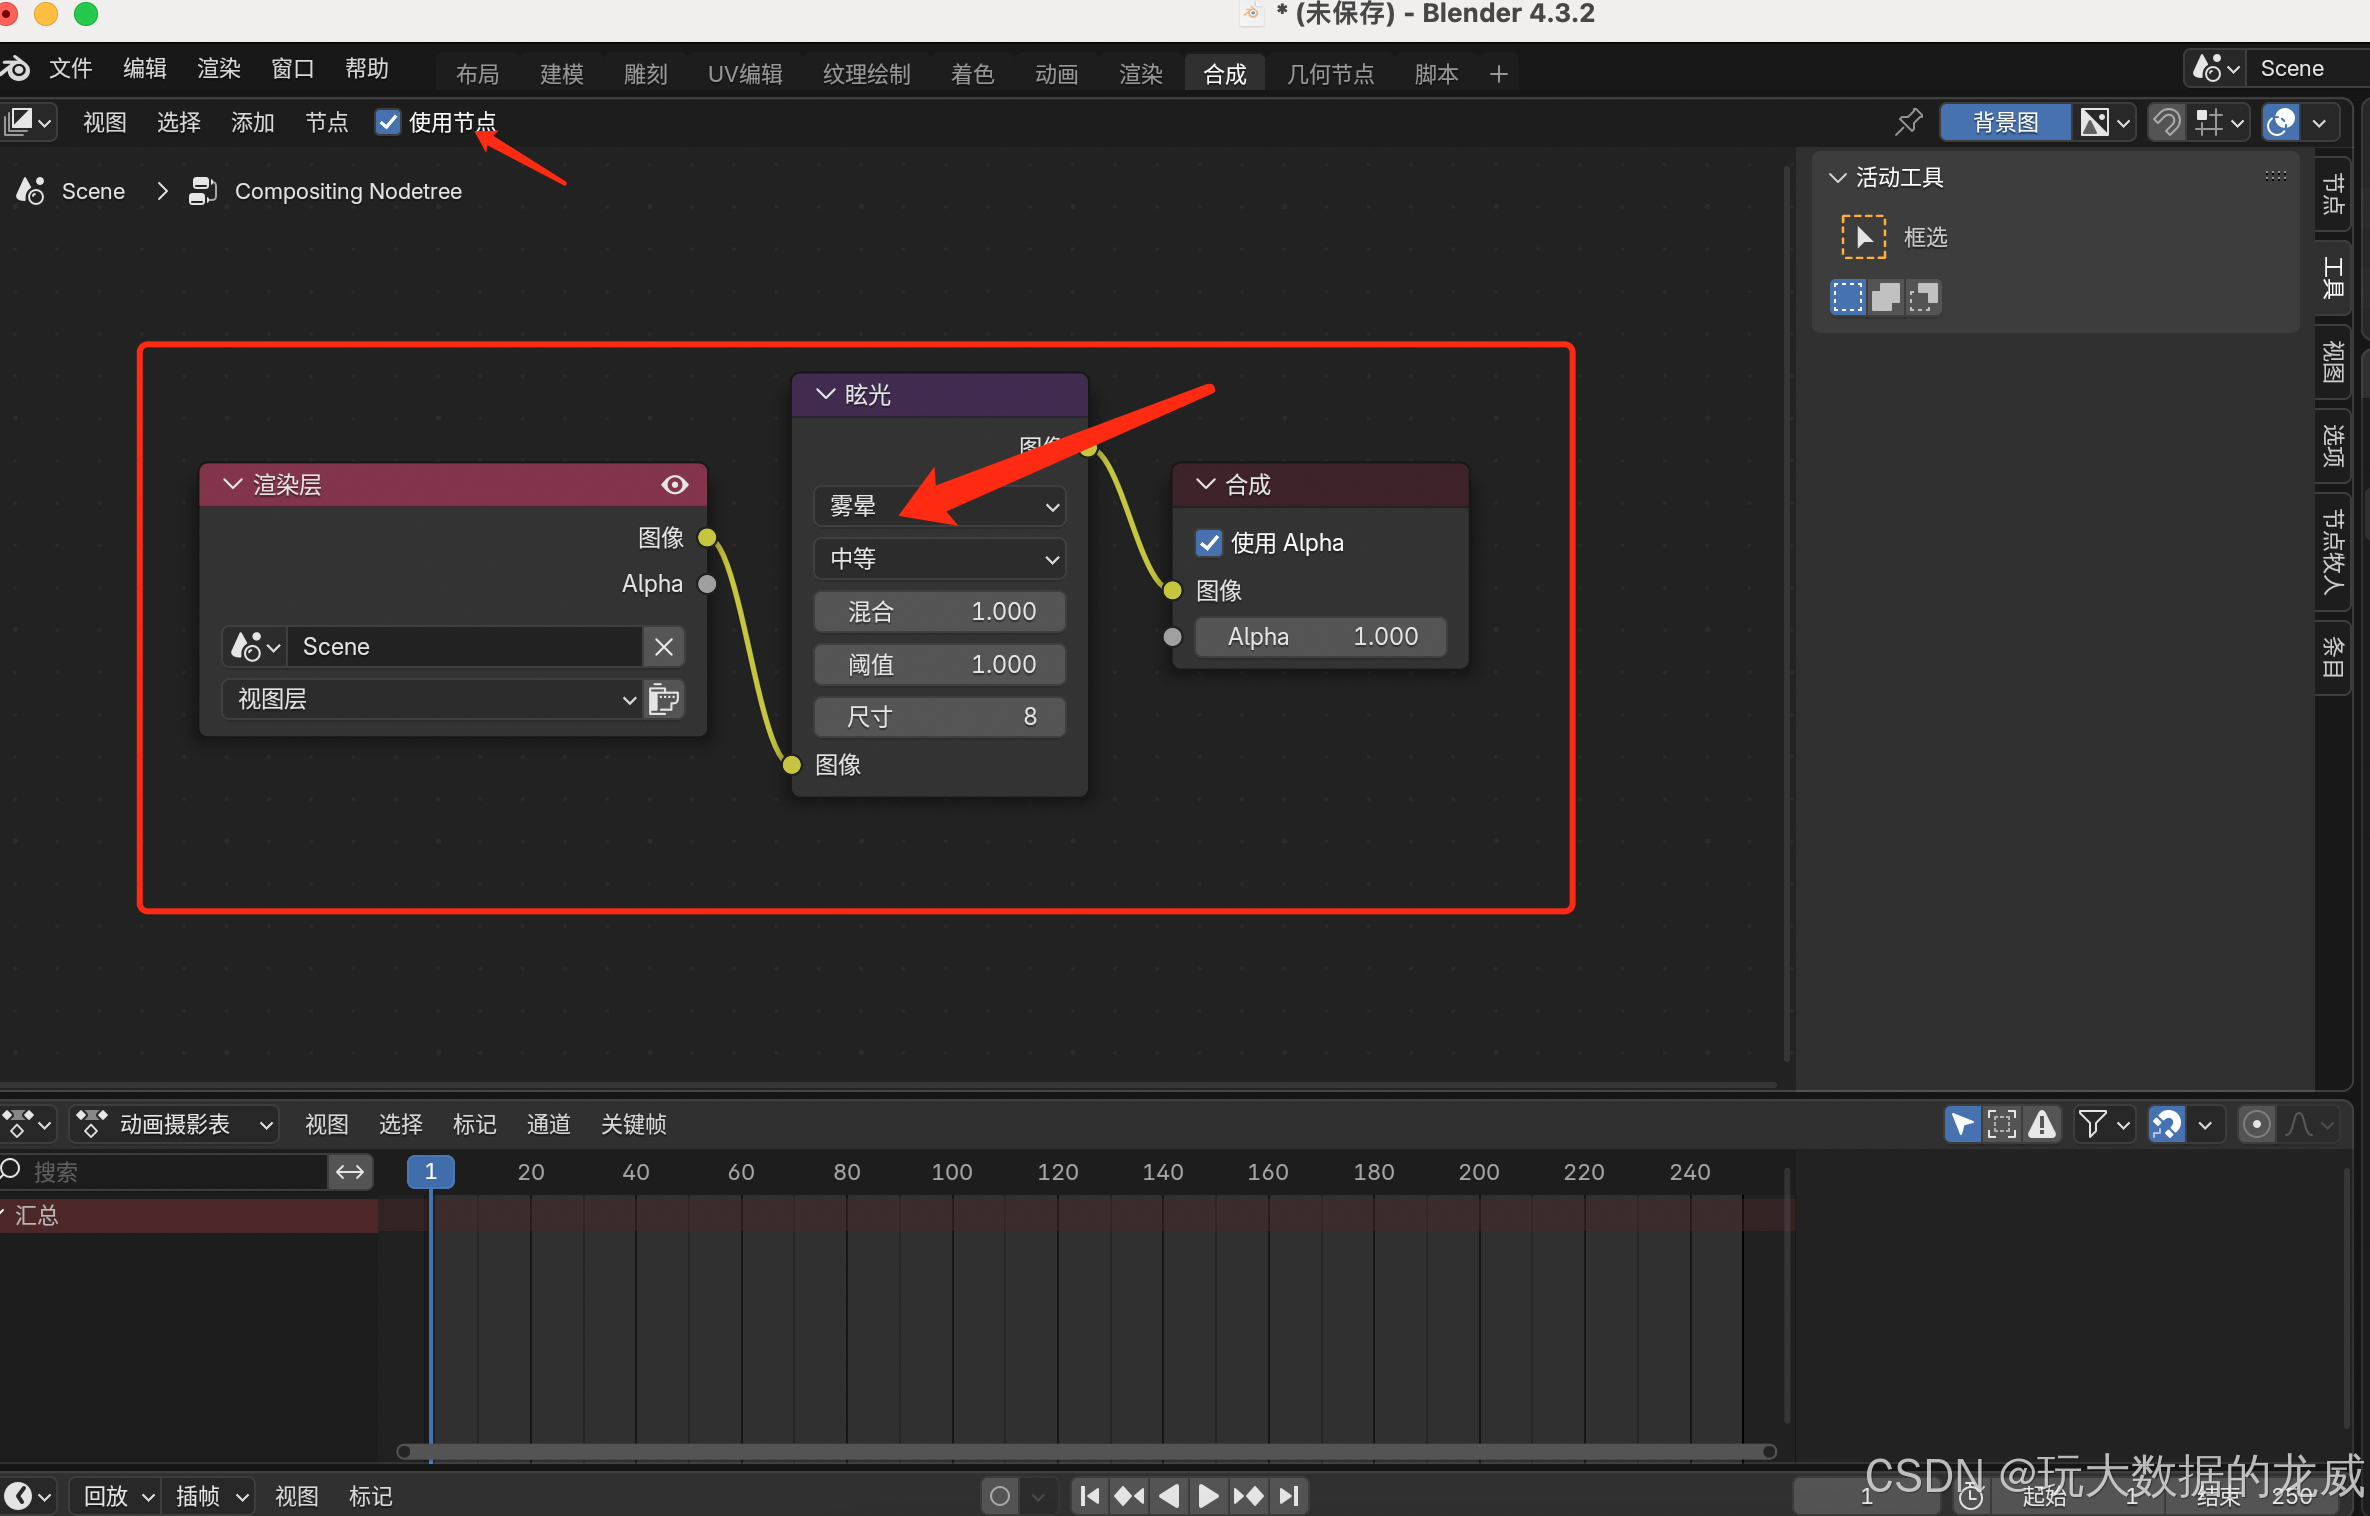The width and height of the screenshot is (2370, 1516).
Task: Toggle the render layer eye icon
Action: (675, 485)
